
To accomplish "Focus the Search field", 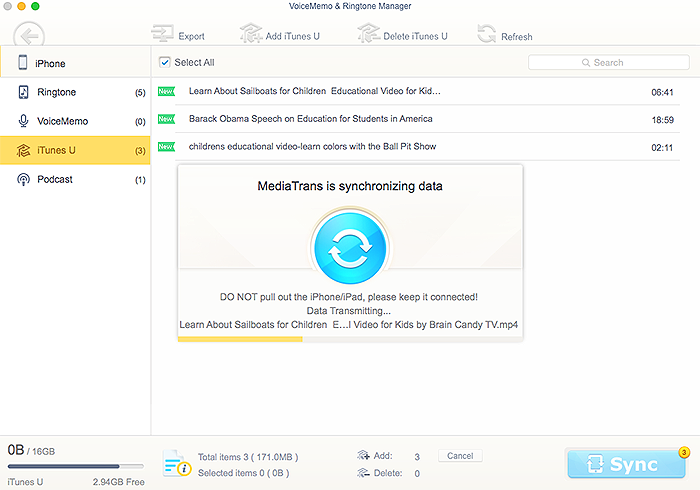I will (608, 62).
